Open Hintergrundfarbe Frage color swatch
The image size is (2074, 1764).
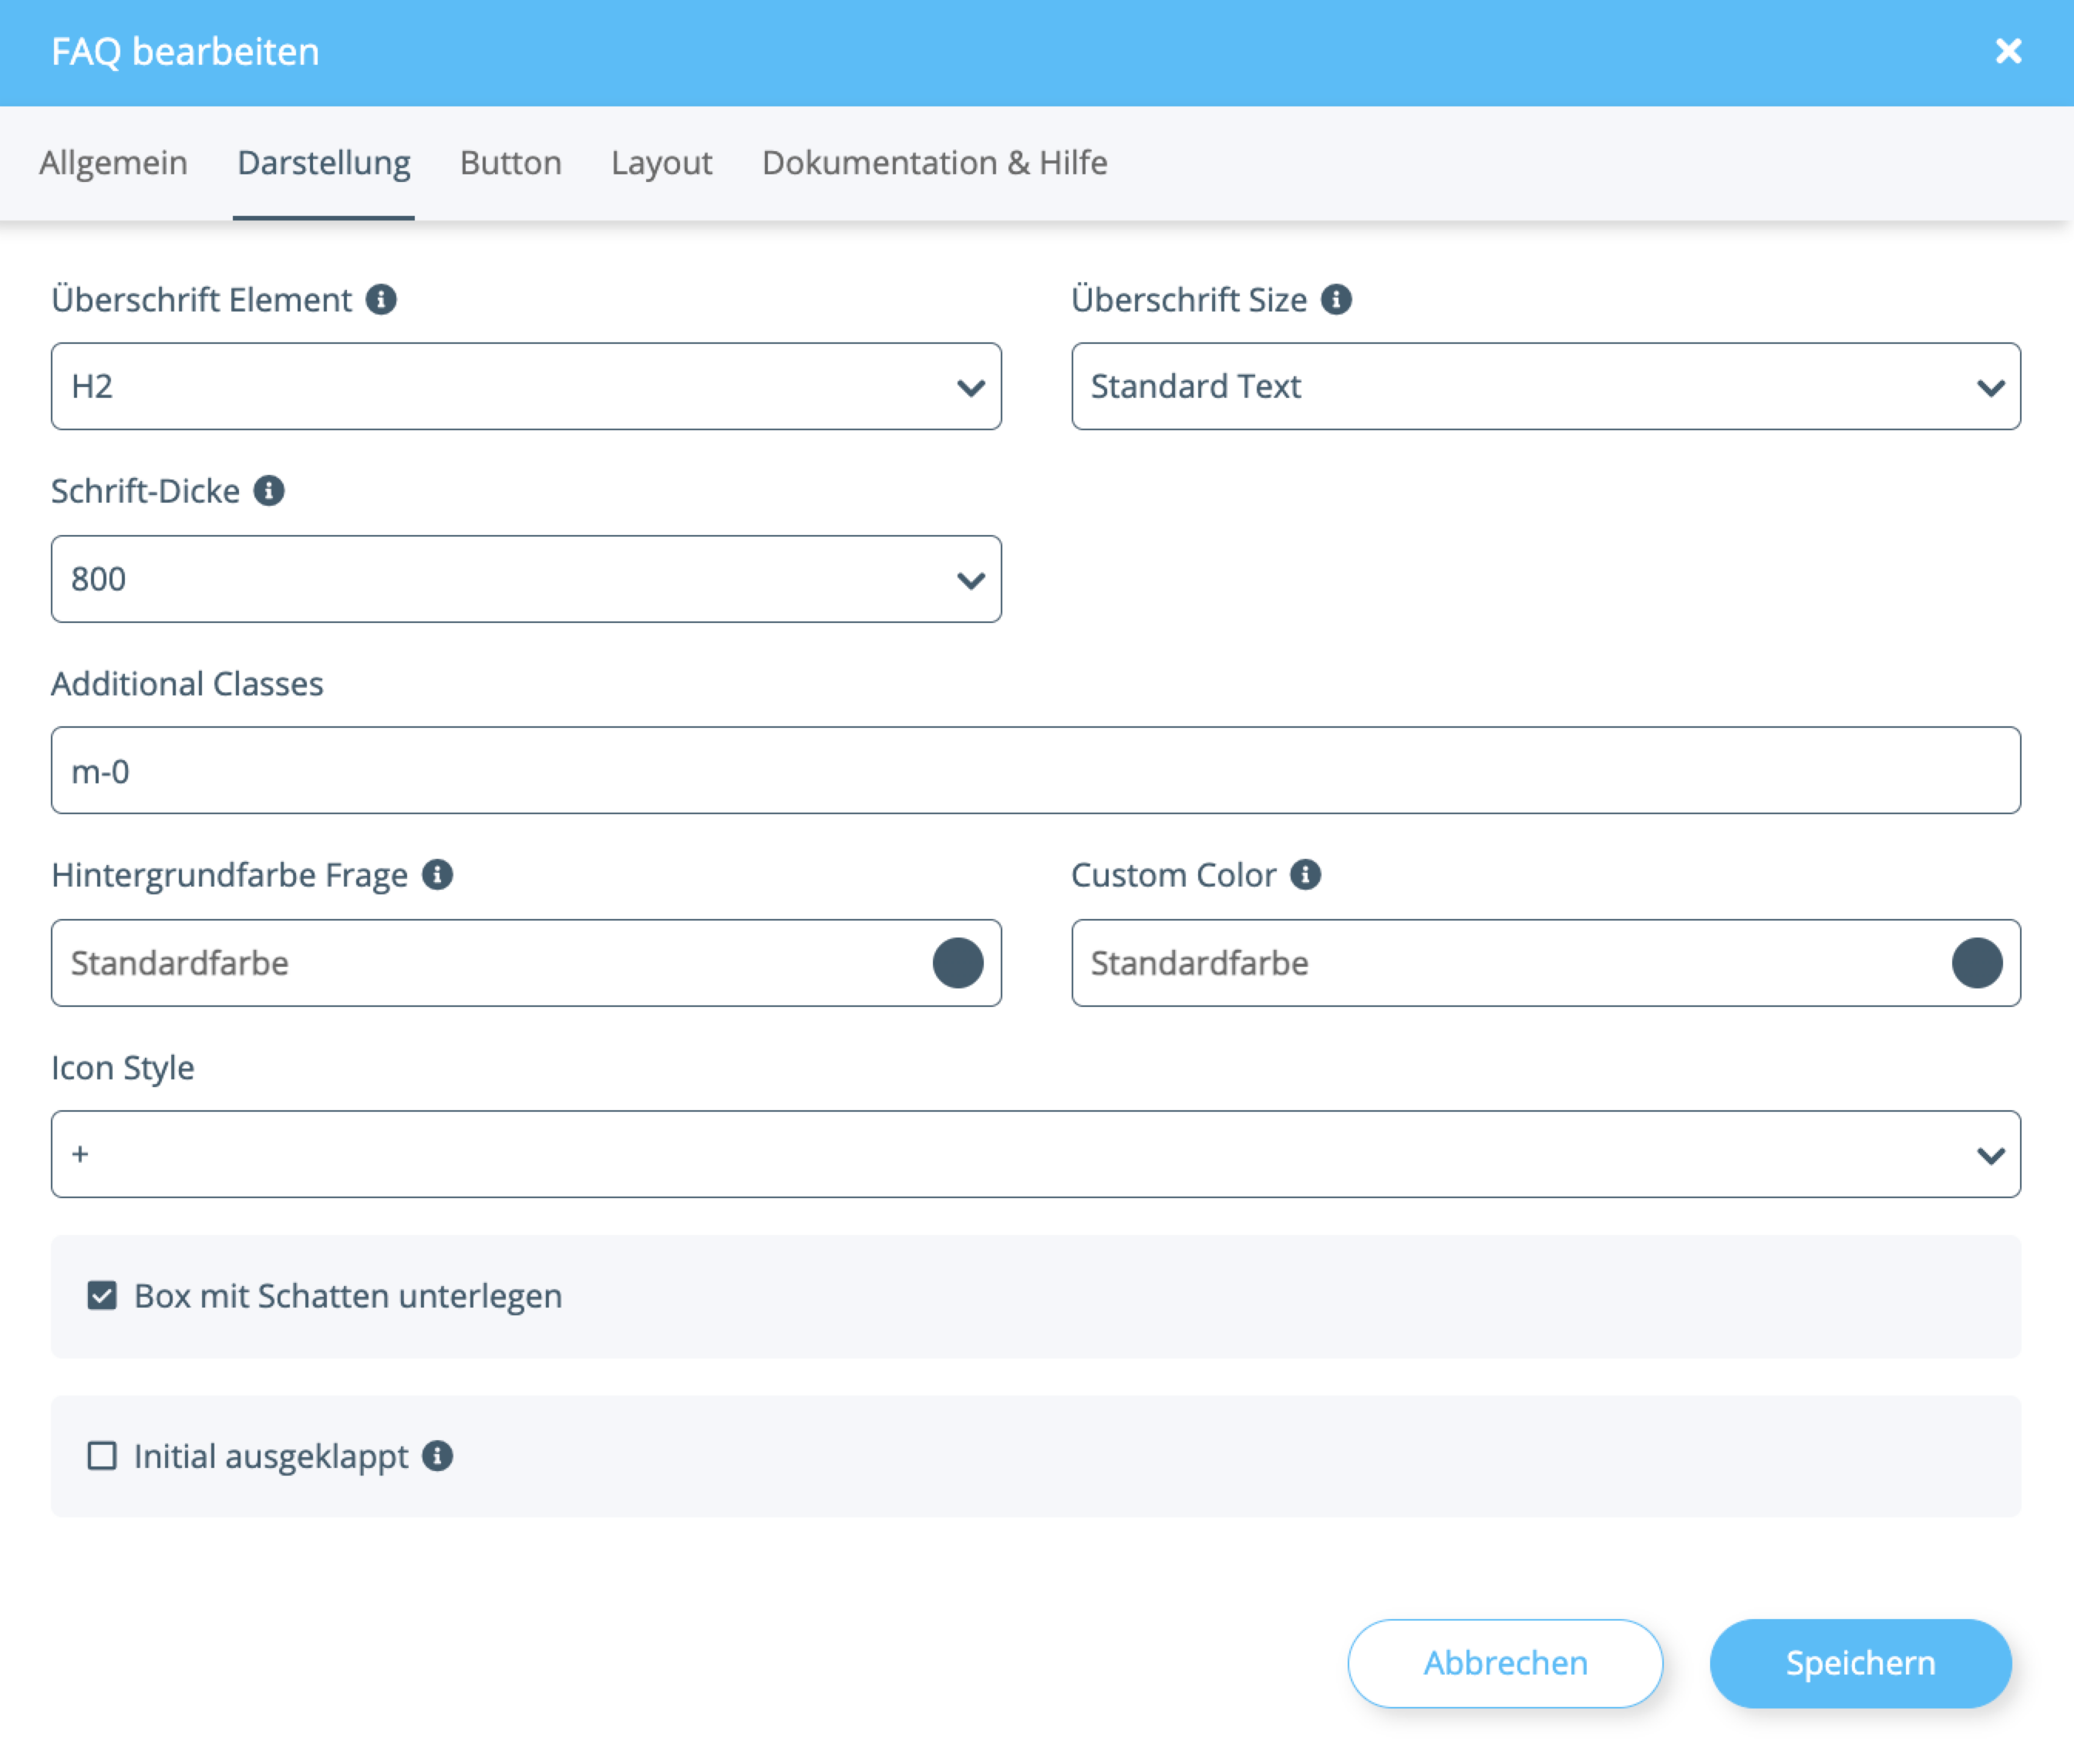[957, 963]
